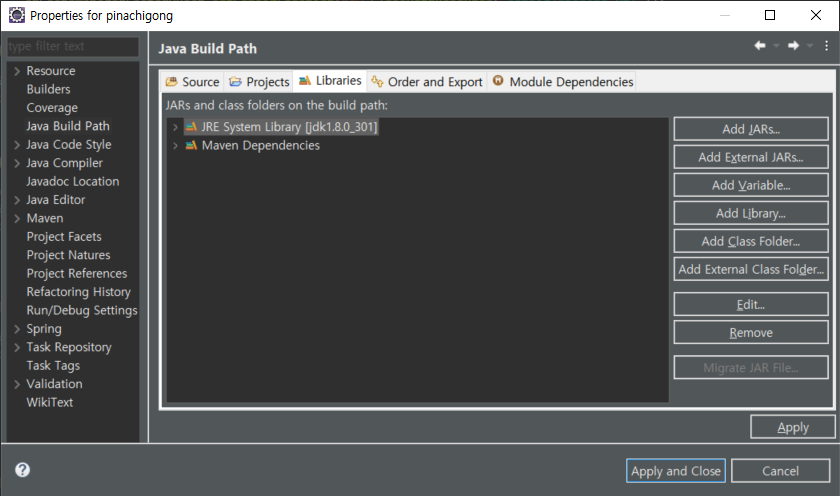
Task: Expand the JRE System Library node
Action: [175, 127]
